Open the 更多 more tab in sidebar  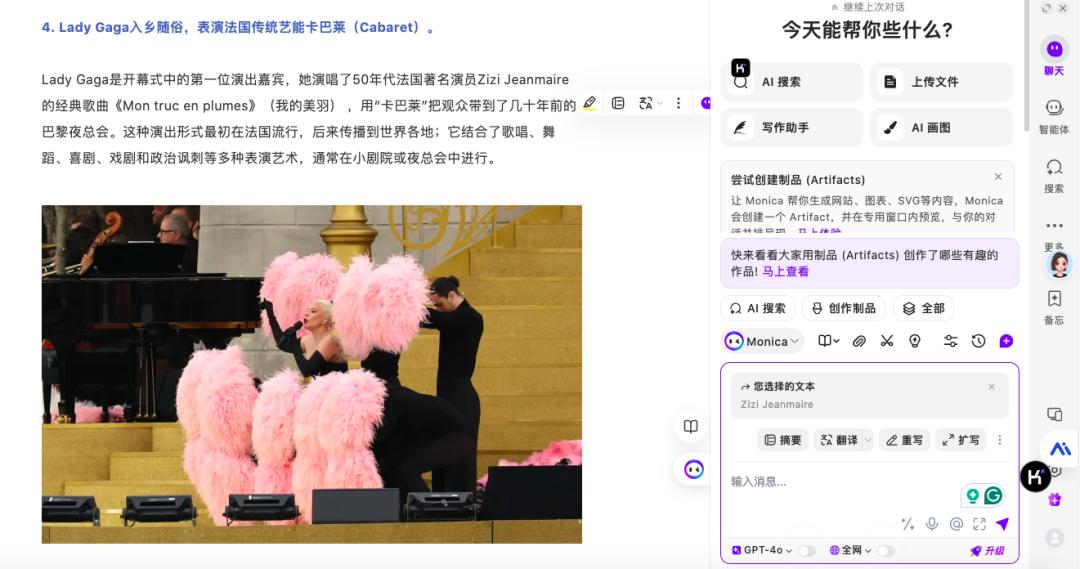tap(1054, 234)
